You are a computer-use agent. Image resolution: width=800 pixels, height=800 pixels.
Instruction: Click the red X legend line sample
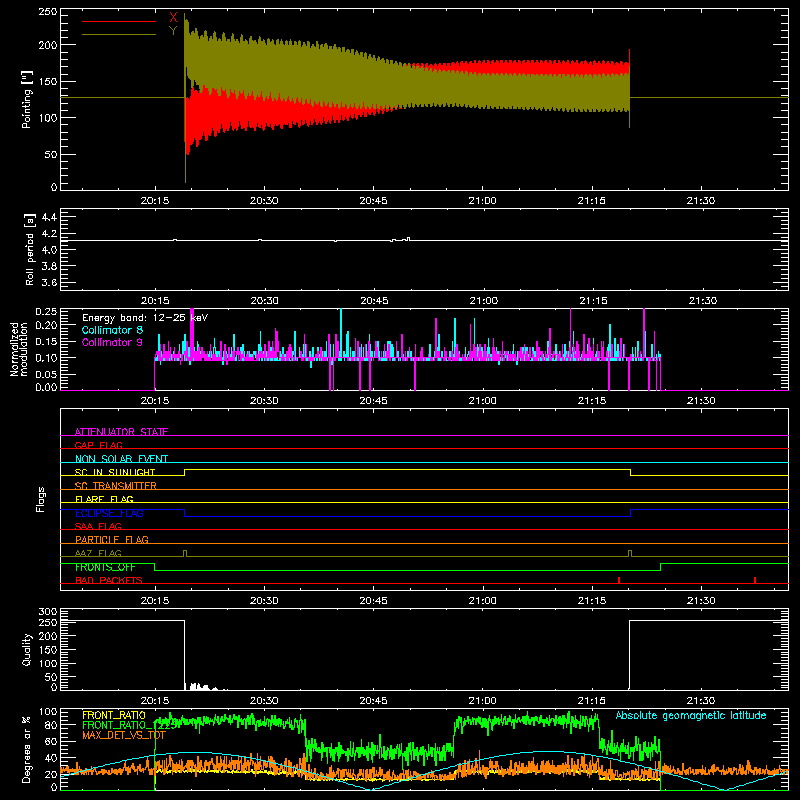(x=119, y=21)
